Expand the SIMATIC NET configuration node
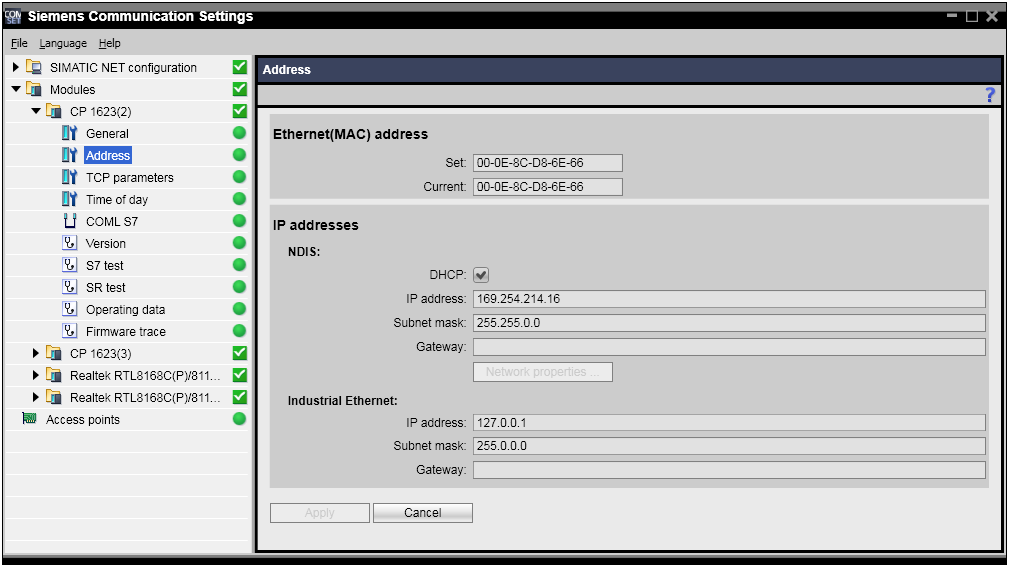Screen dimensions: 1009x567 15,67
